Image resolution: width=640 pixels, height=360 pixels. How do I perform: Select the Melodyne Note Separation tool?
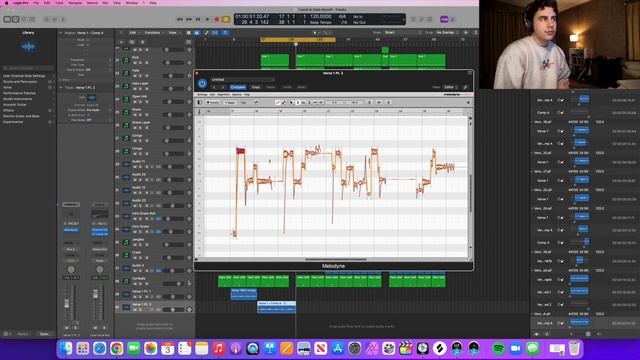[x=321, y=102]
